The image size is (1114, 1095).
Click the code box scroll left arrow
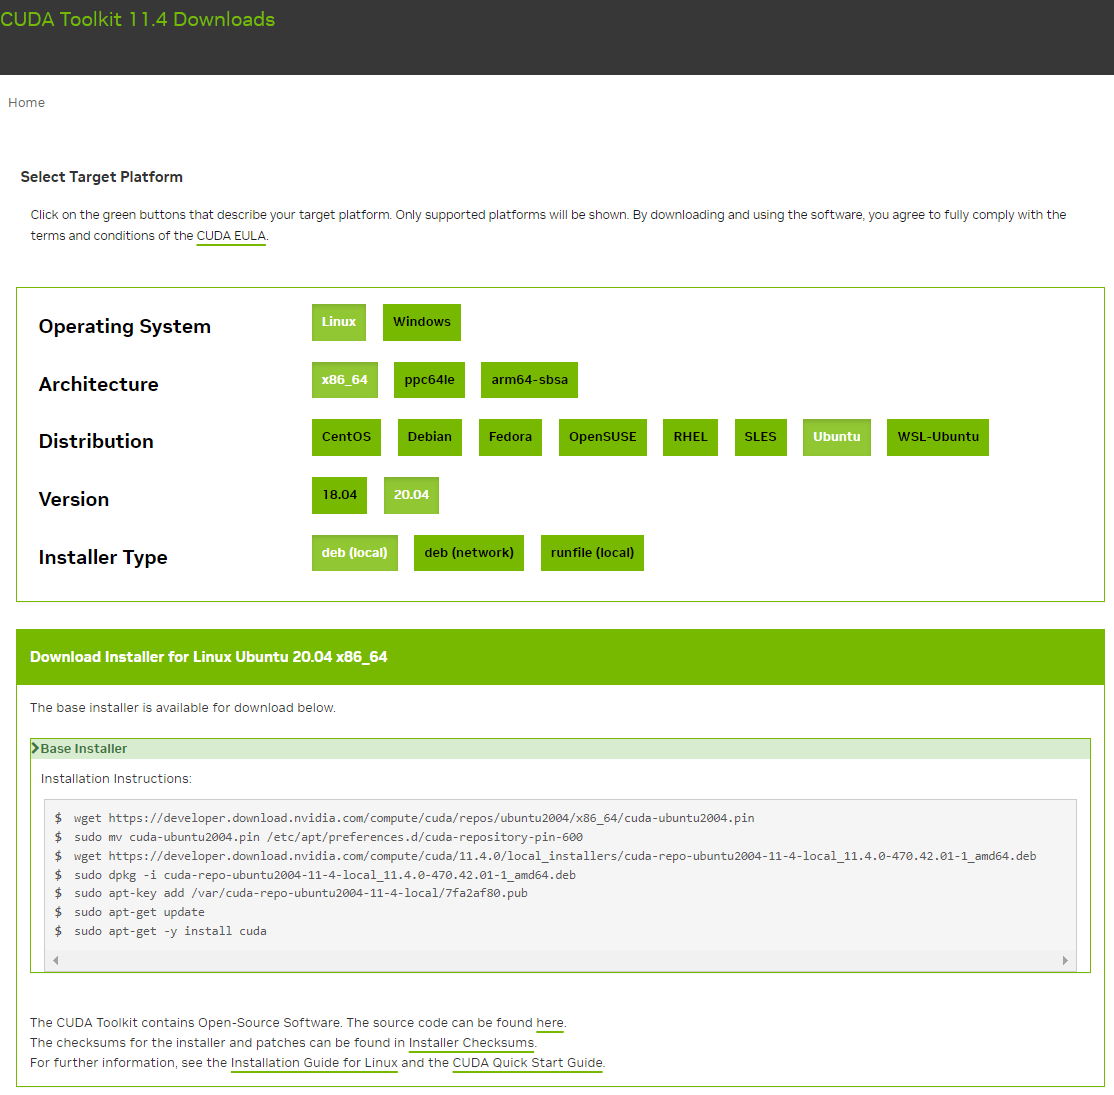tap(55, 961)
